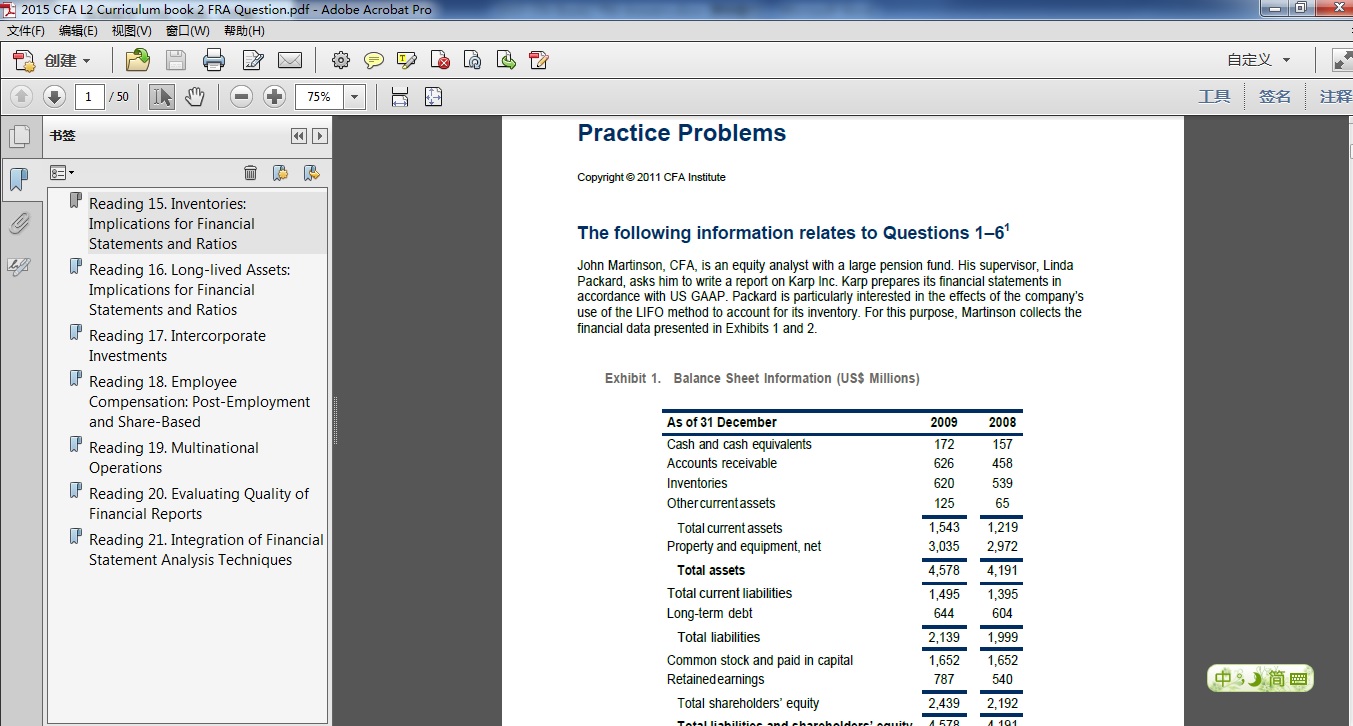
Task: Go to next page with down arrow
Action: click(54, 96)
